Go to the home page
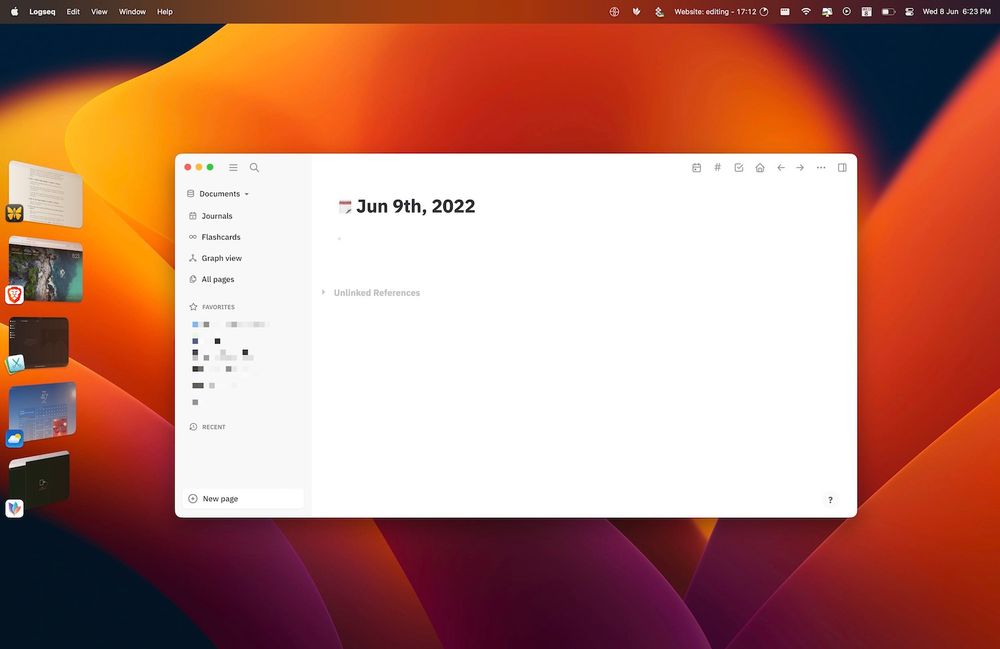This screenshot has width=1000, height=649. click(x=760, y=167)
